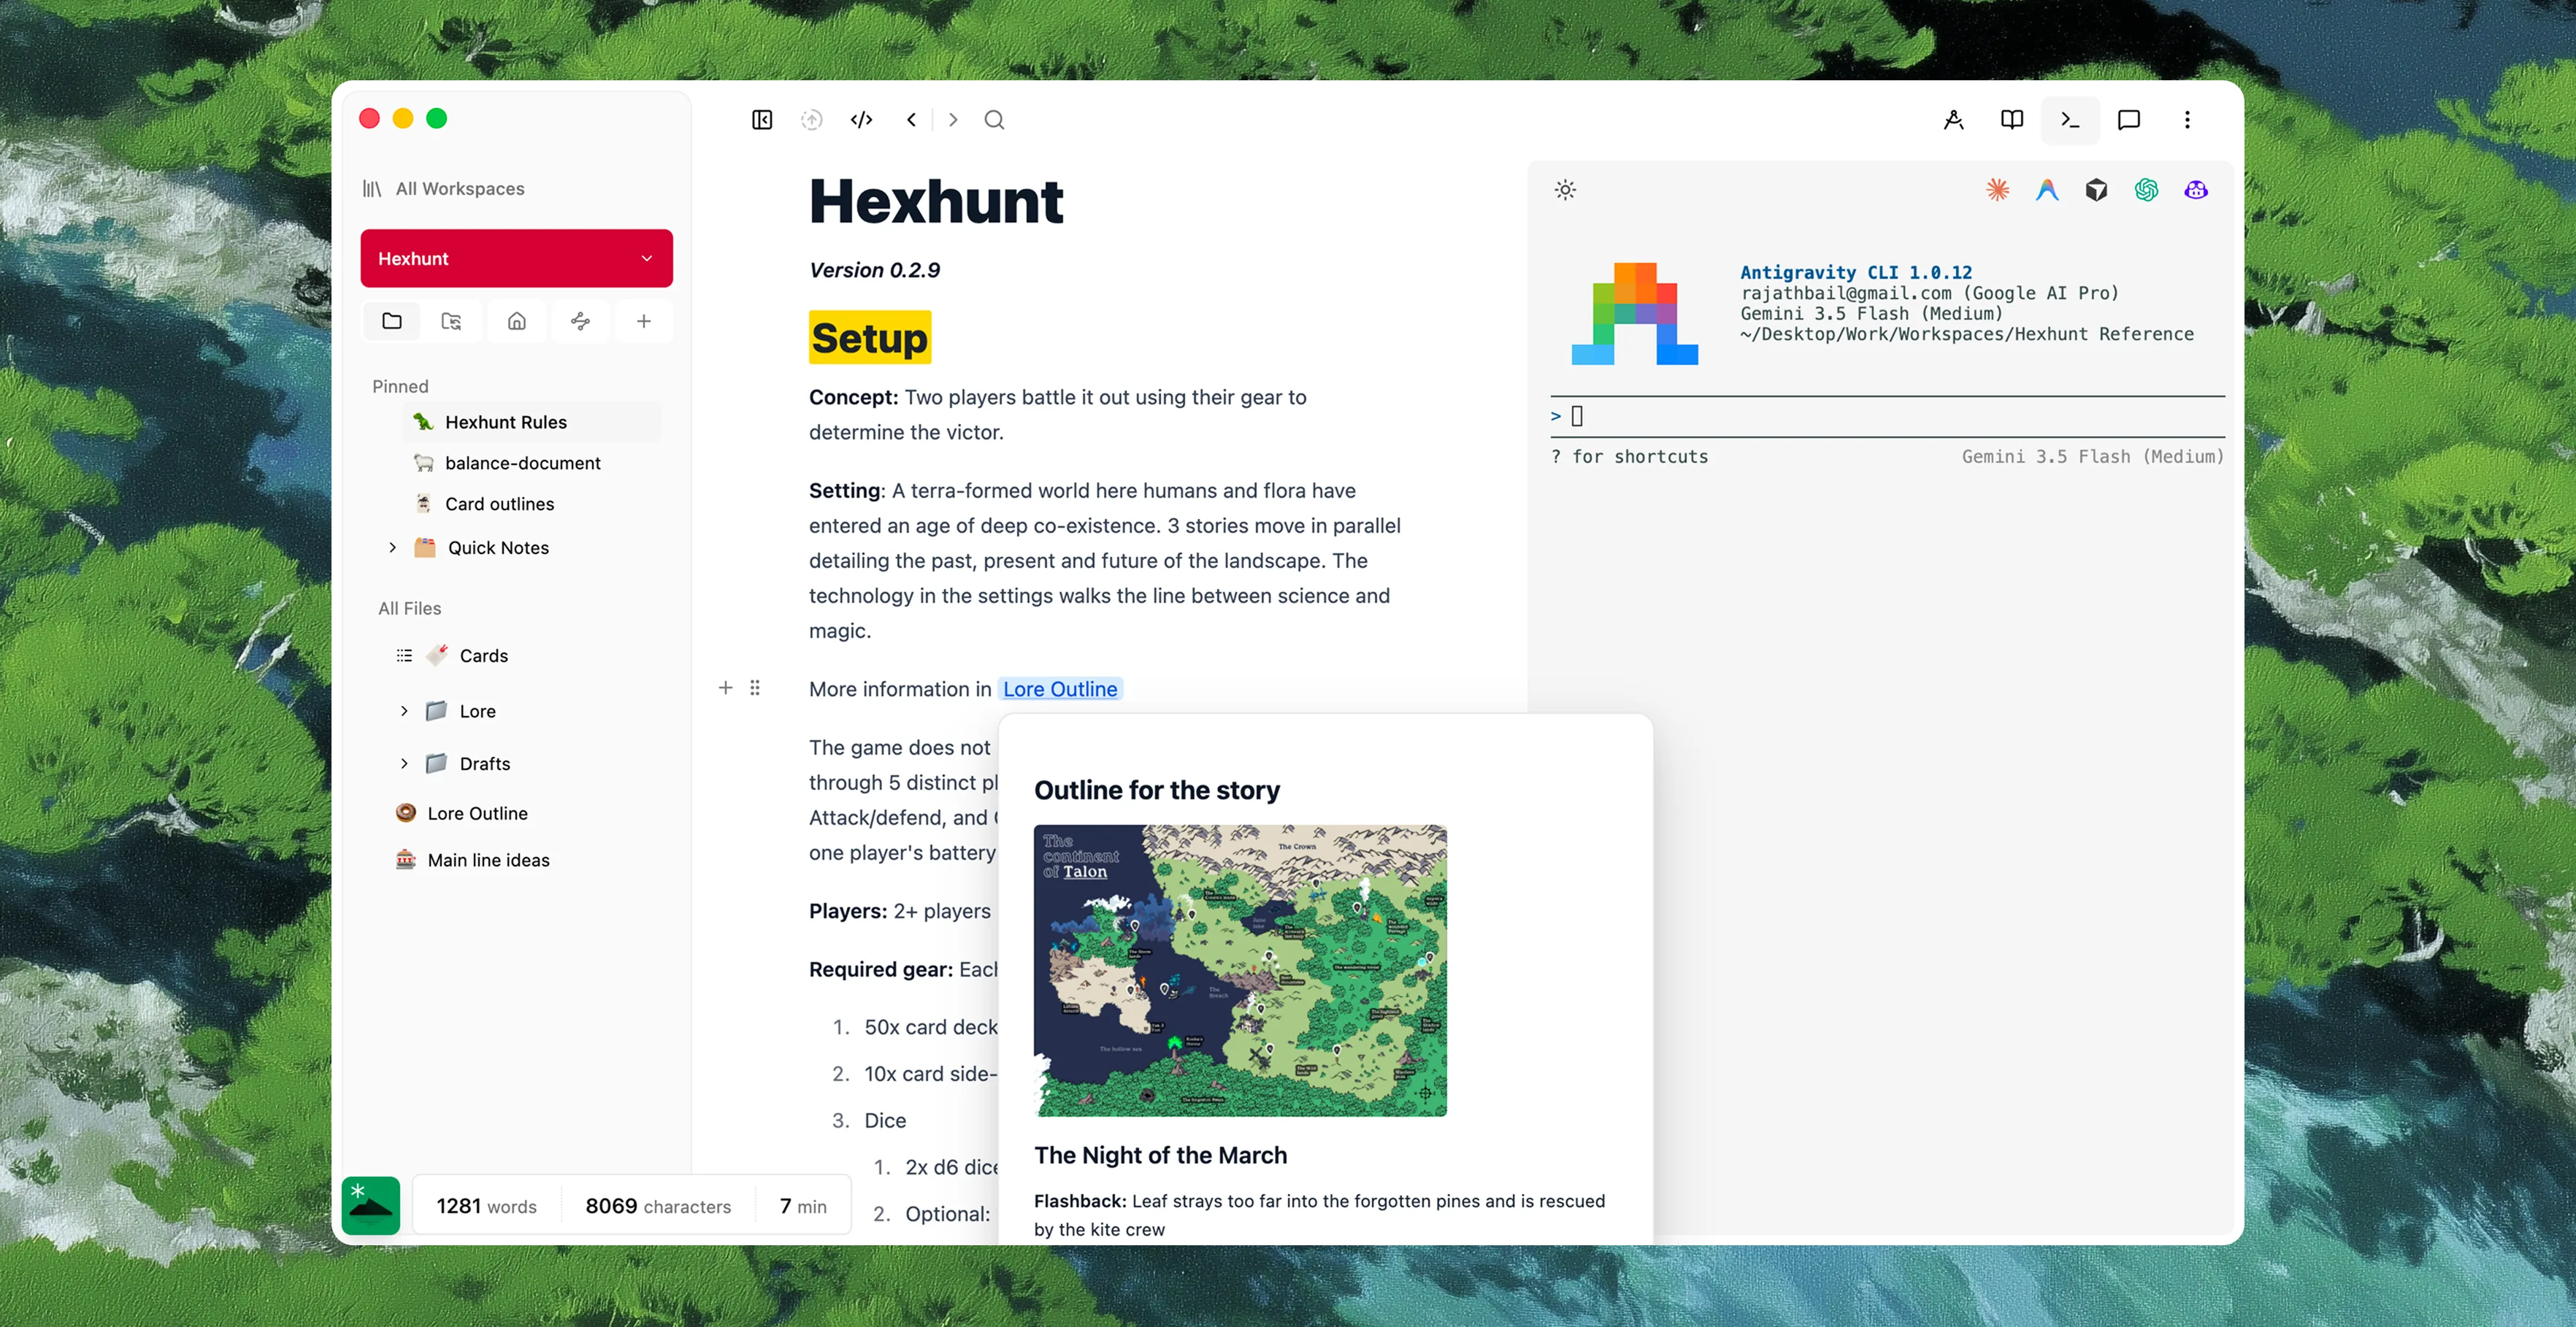Screen dimensions: 2576x1327
Task: Click the All Files section label
Action: pos(409,608)
